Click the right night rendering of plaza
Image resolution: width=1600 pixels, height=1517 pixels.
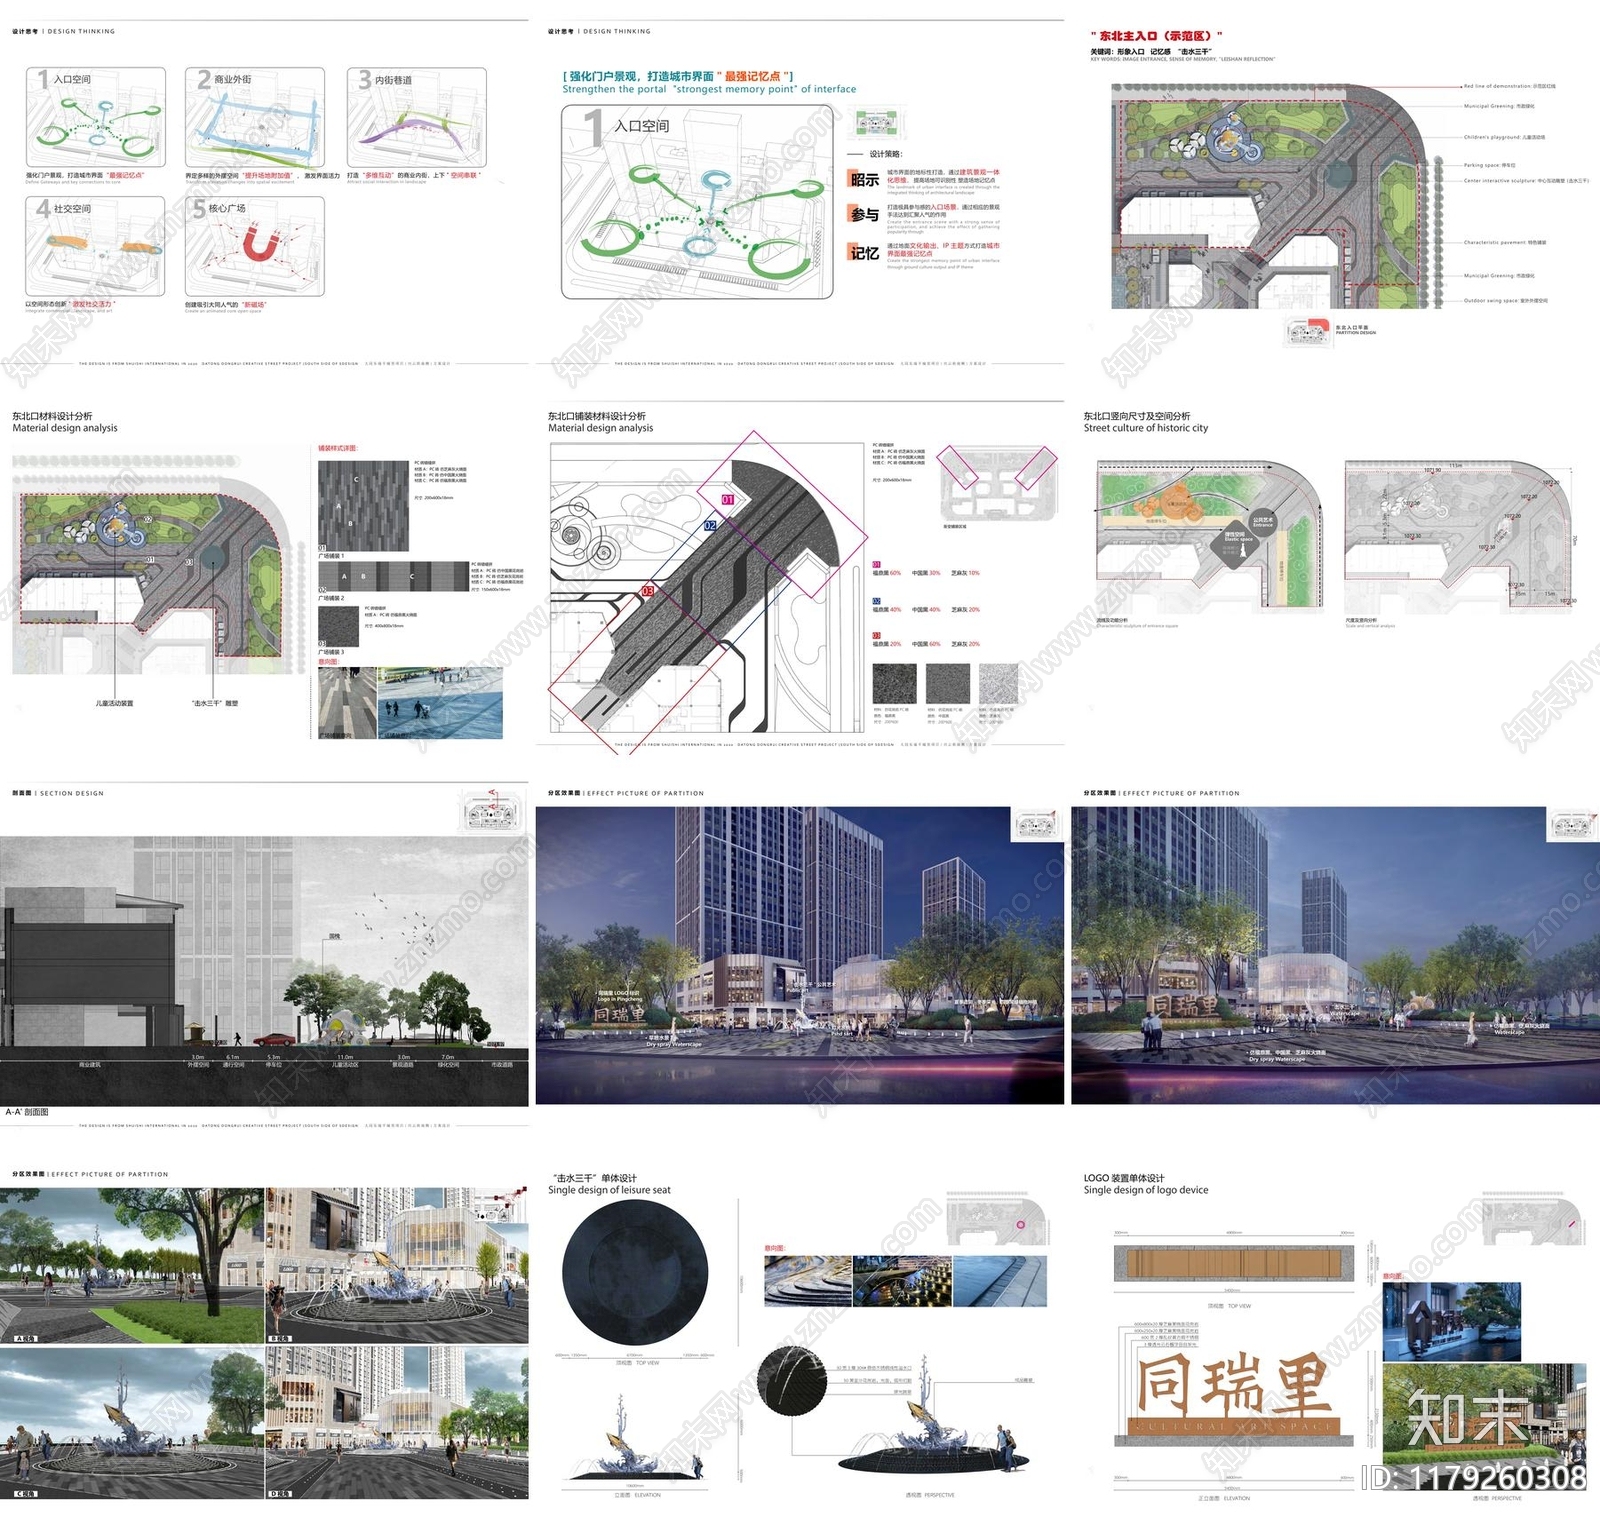1335,955
